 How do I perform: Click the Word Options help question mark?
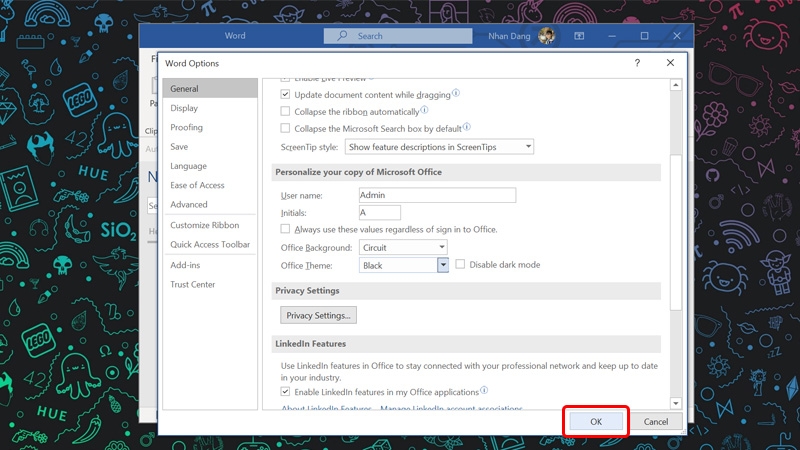click(x=637, y=63)
